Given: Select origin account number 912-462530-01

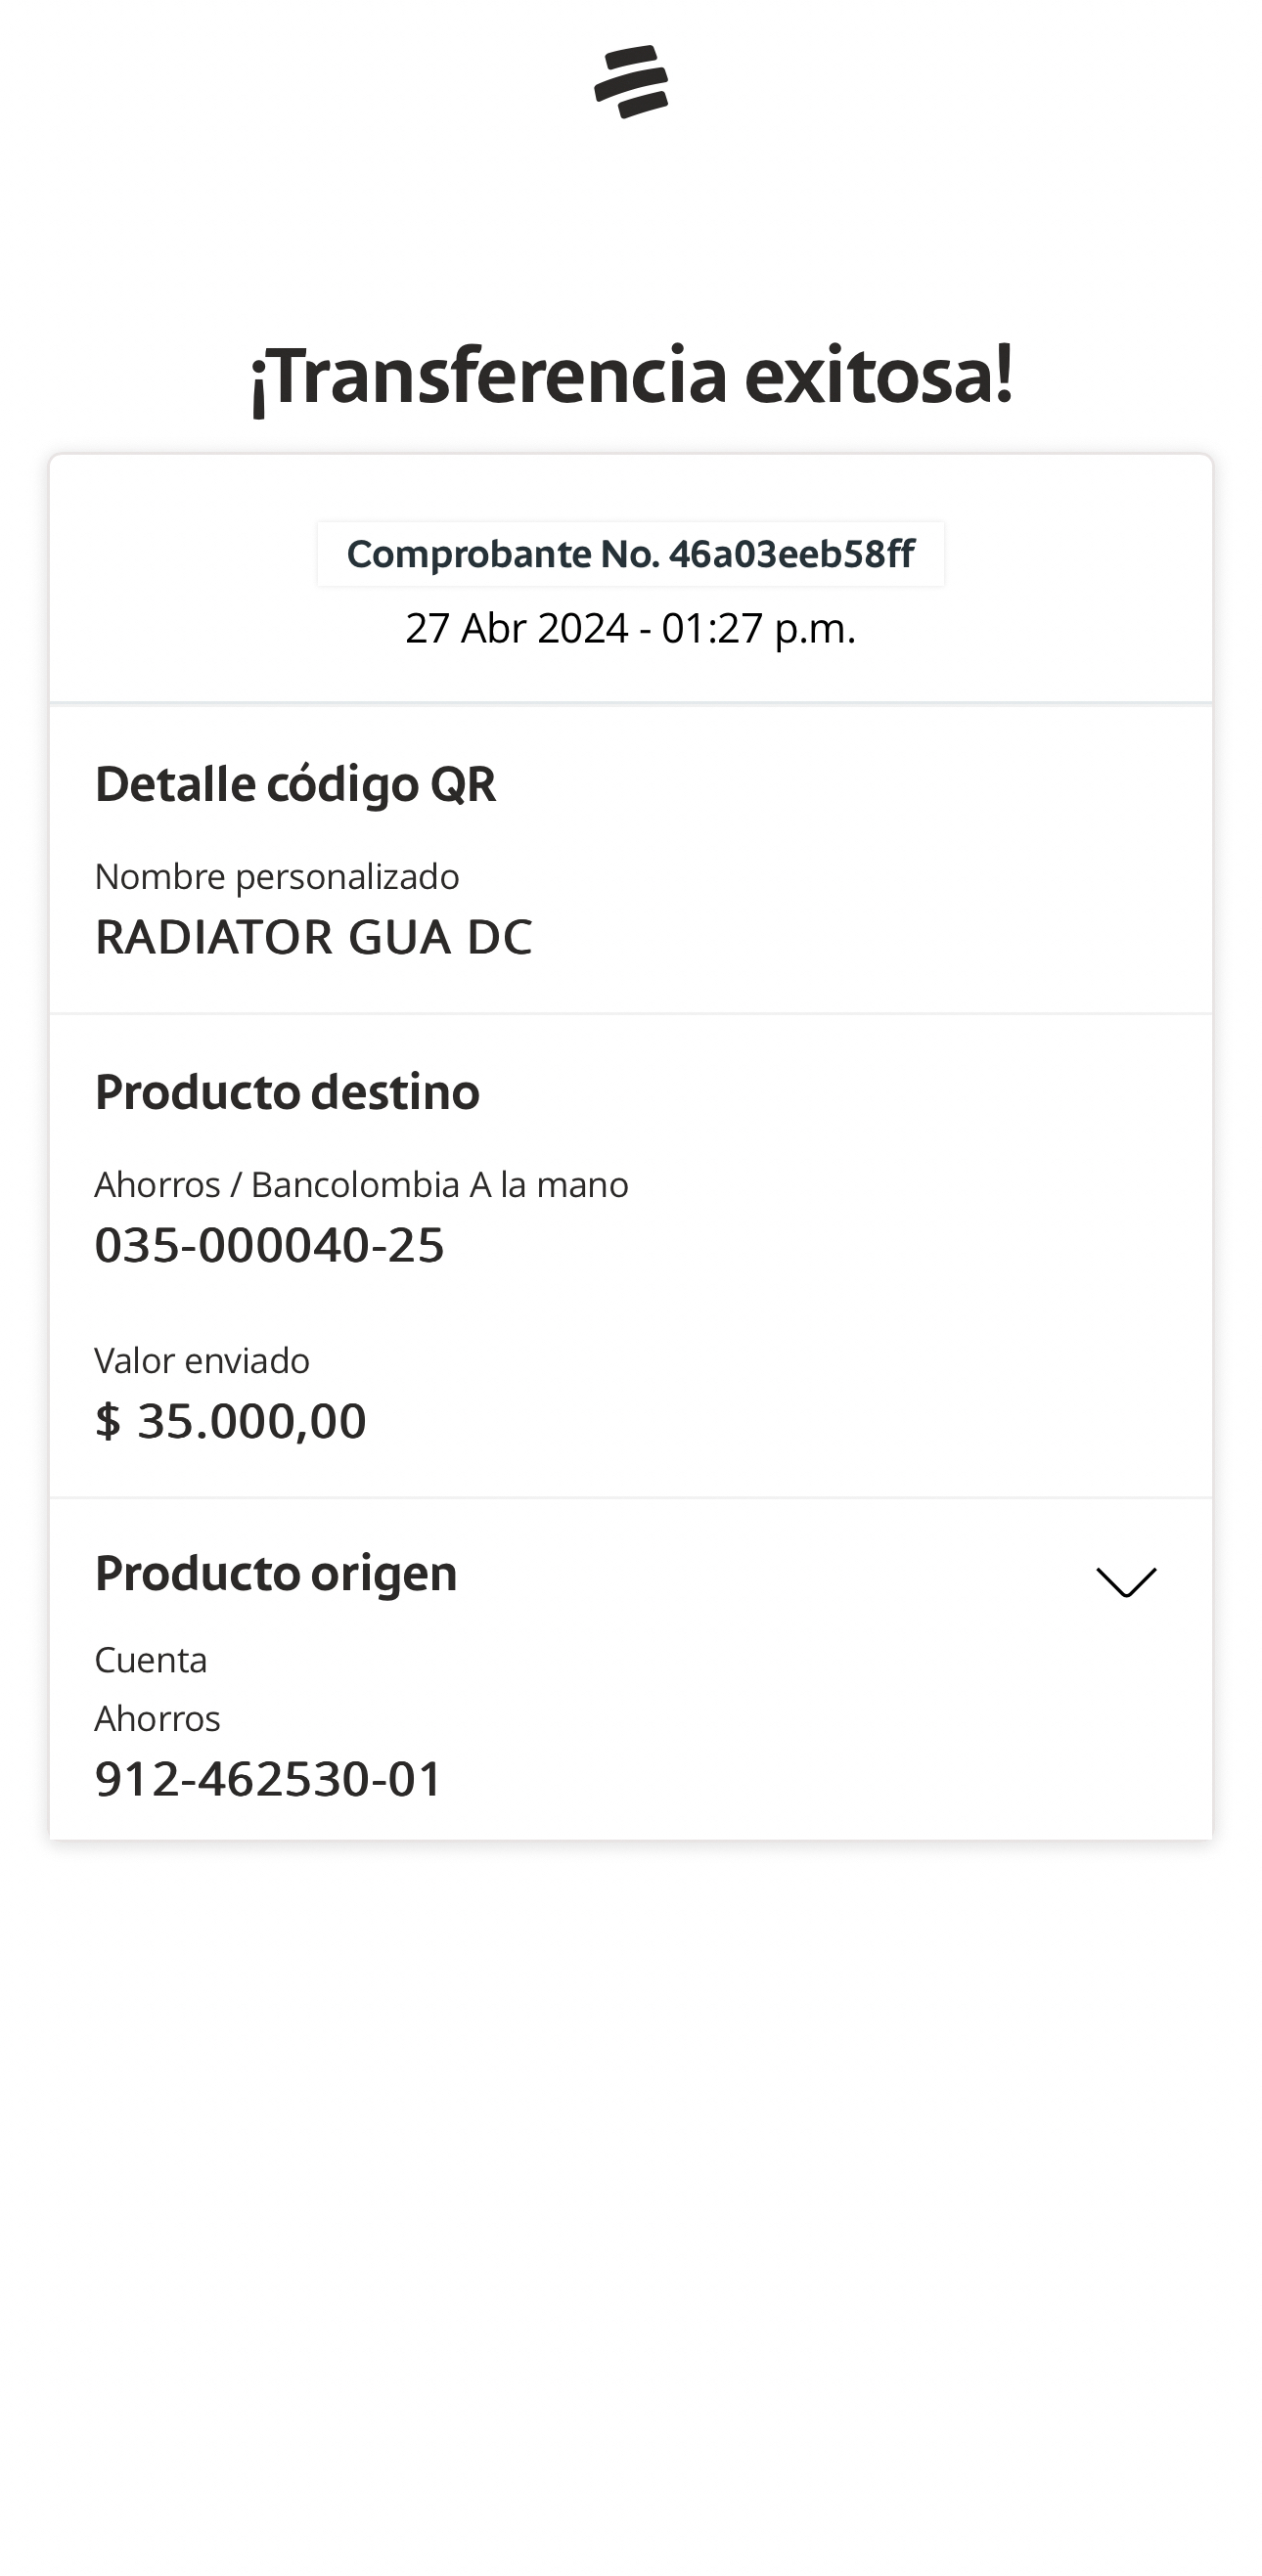Looking at the screenshot, I should point(268,1779).
